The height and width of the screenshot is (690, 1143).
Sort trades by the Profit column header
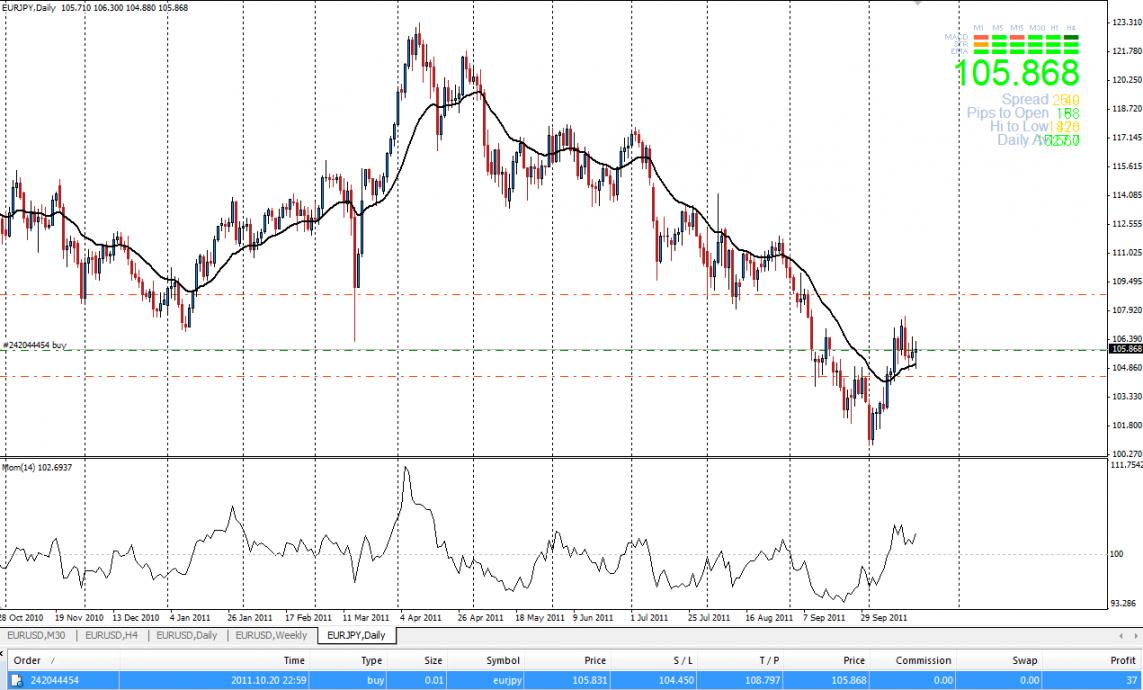[x=1123, y=660]
